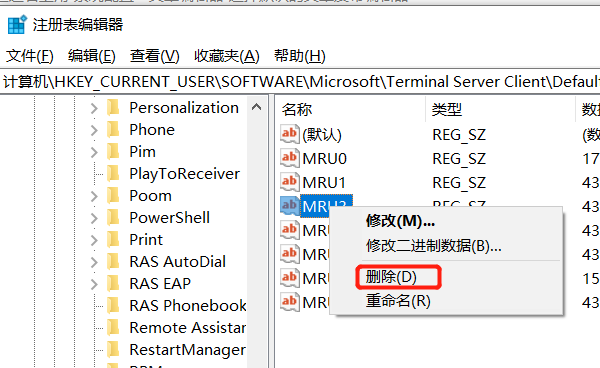Click the string icon of (默认) value

pyautogui.click(x=289, y=134)
